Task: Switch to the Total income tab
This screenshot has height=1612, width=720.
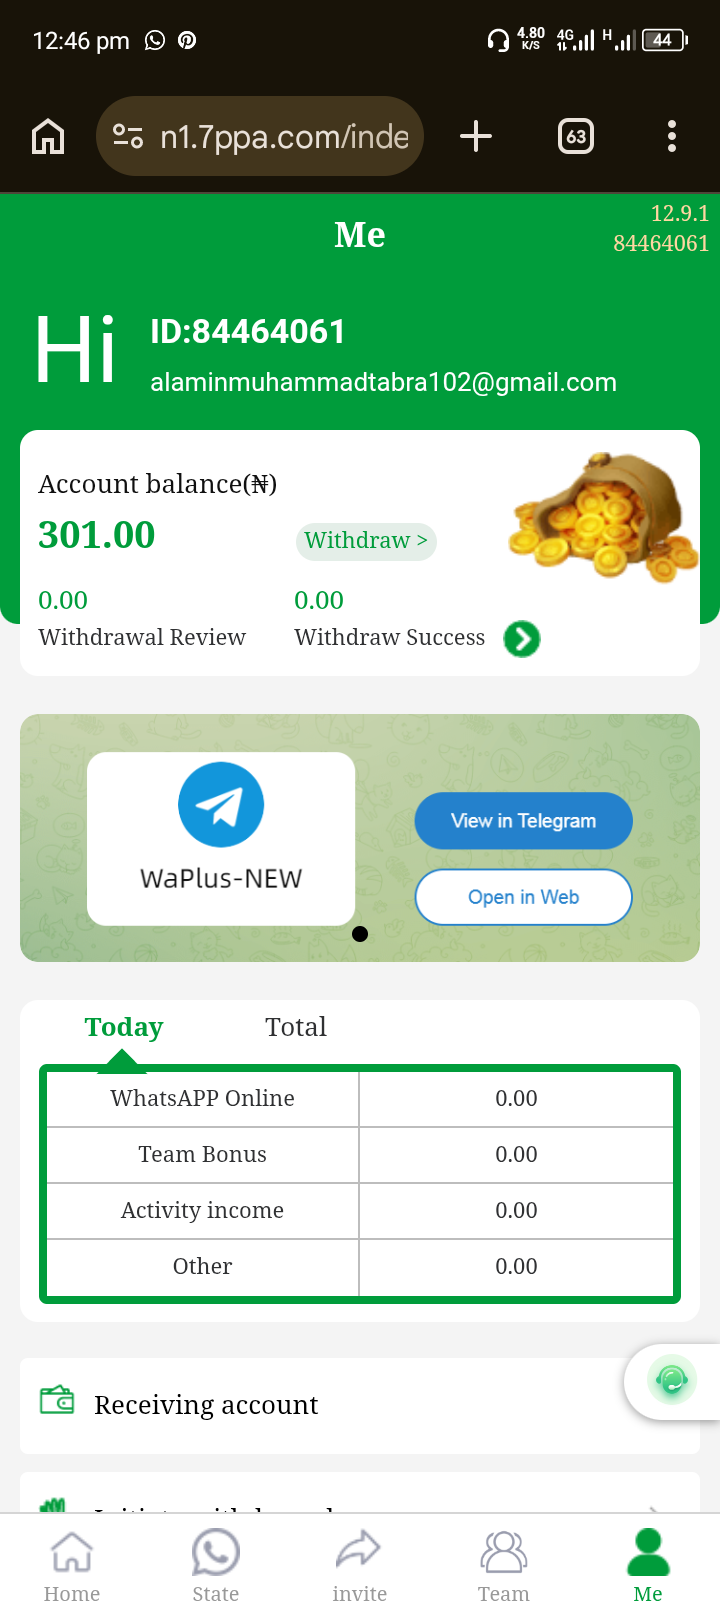Action: pyautogui.click(x=296, y=1027)
